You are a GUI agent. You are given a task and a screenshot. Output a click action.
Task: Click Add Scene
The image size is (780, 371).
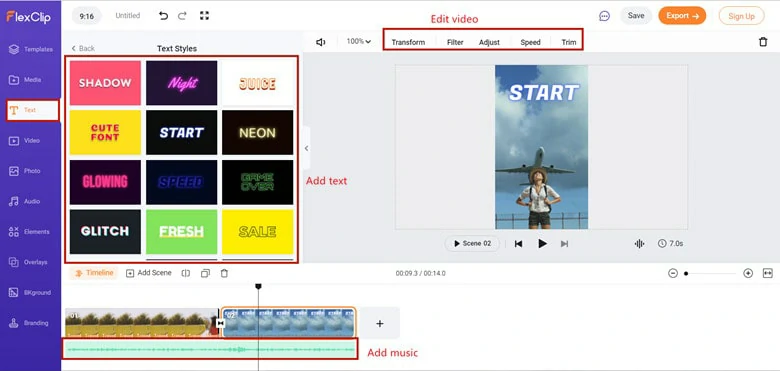tap(149, 273)
